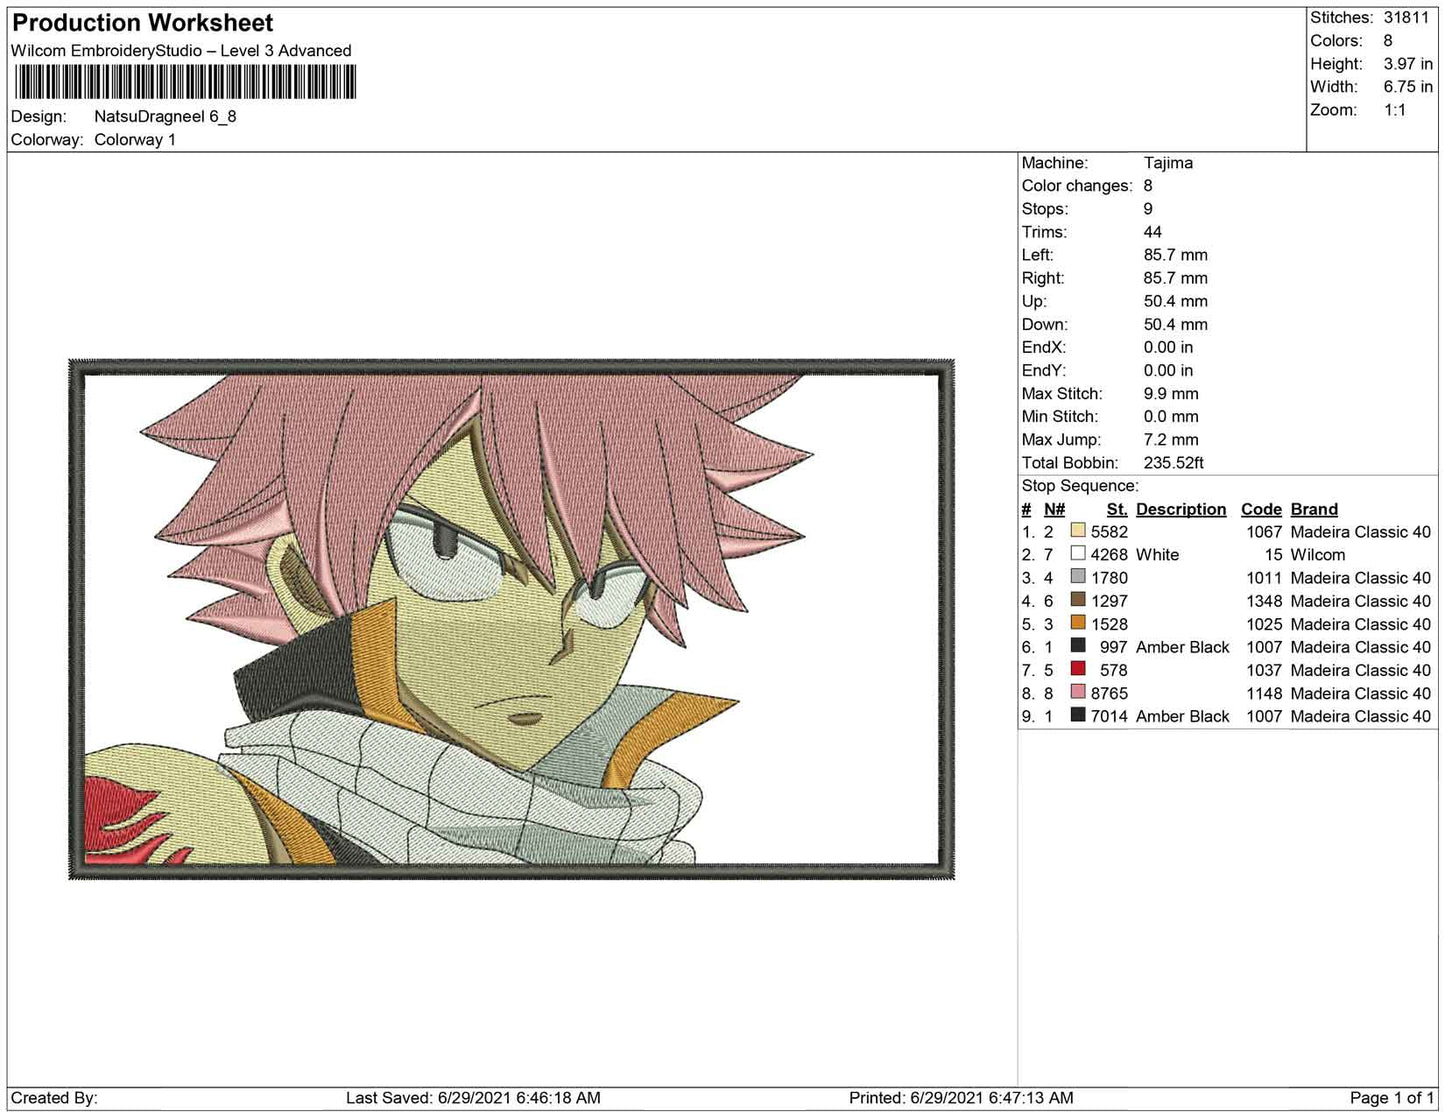Viewport: 1445px width, 1112px height.
Task: Click the tan swatch for stop 1
Action: [1078, 531]
